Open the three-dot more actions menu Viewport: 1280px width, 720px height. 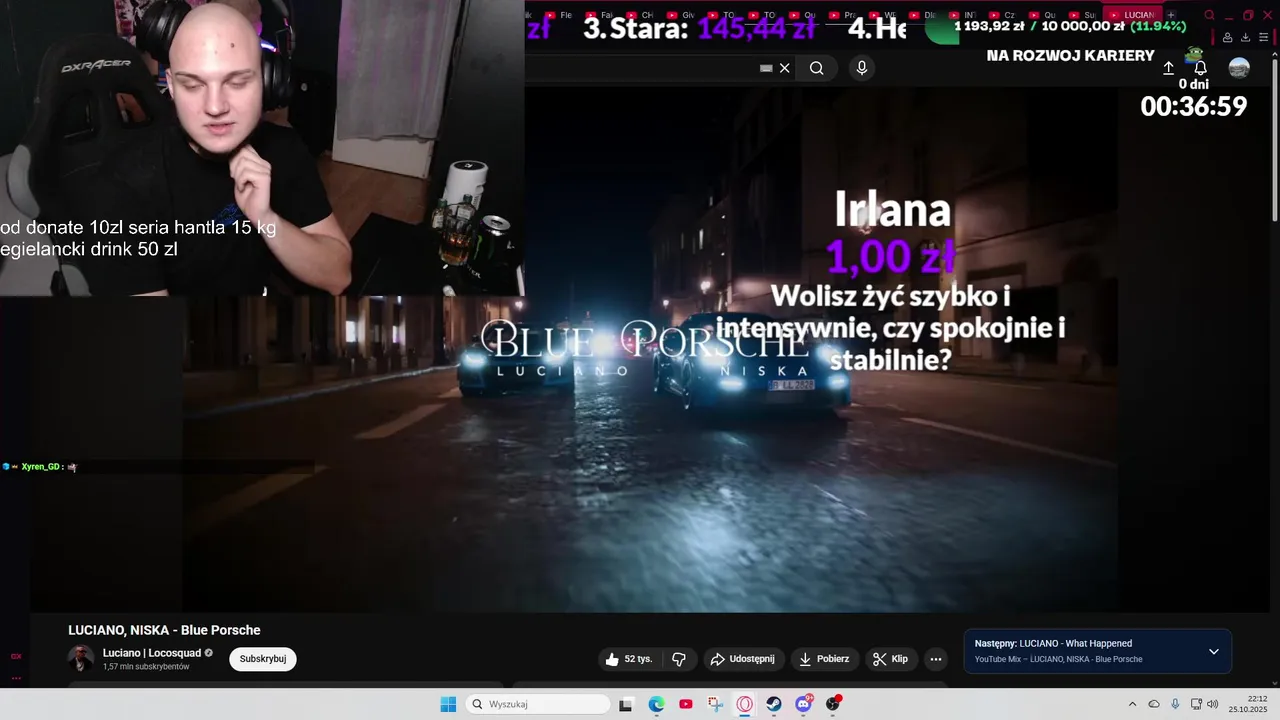tap(936, 659)
